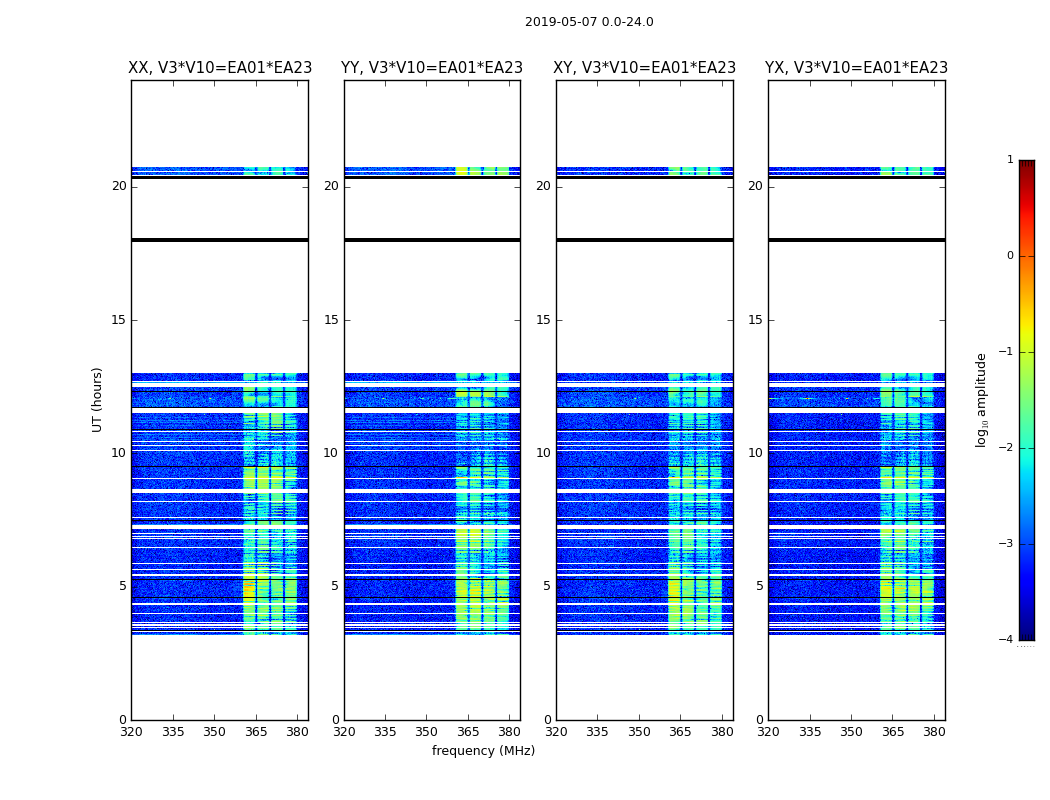This screenshot has width=1050, height=800.
Task: Click the 10 hour tick on YY panel
Action: 331,453
